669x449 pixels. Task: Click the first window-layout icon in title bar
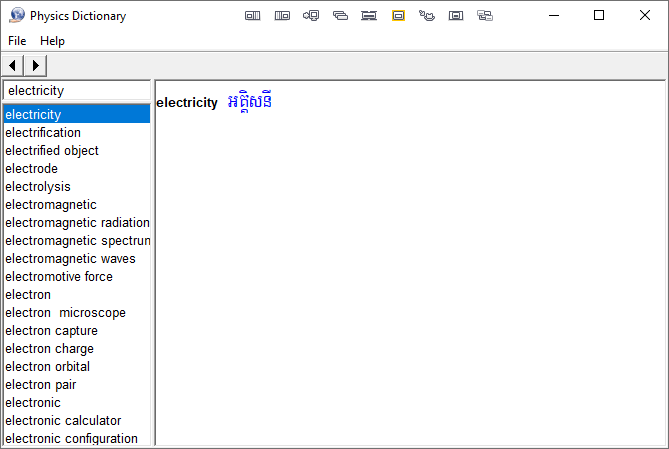(x=253, y=16)
